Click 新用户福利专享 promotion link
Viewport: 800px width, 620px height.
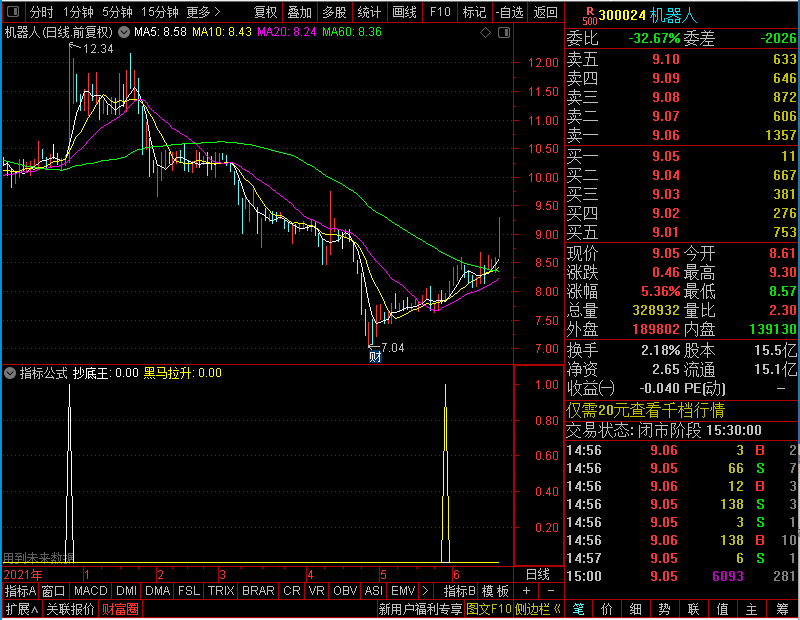pos(420,609)
